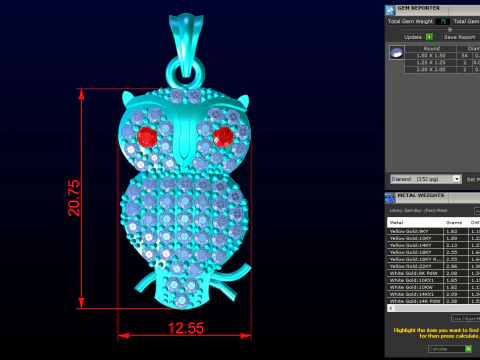Image resolution: width=480 pixels, height=360 pixels.
Task: Click the gem count cell showing 54
Action: pos(465,56)
